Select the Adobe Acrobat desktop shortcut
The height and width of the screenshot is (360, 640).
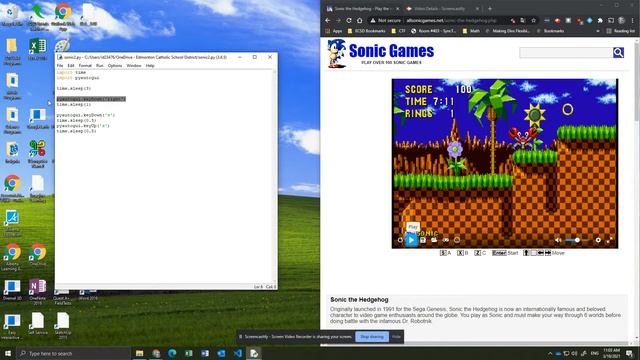coord(12,223)
